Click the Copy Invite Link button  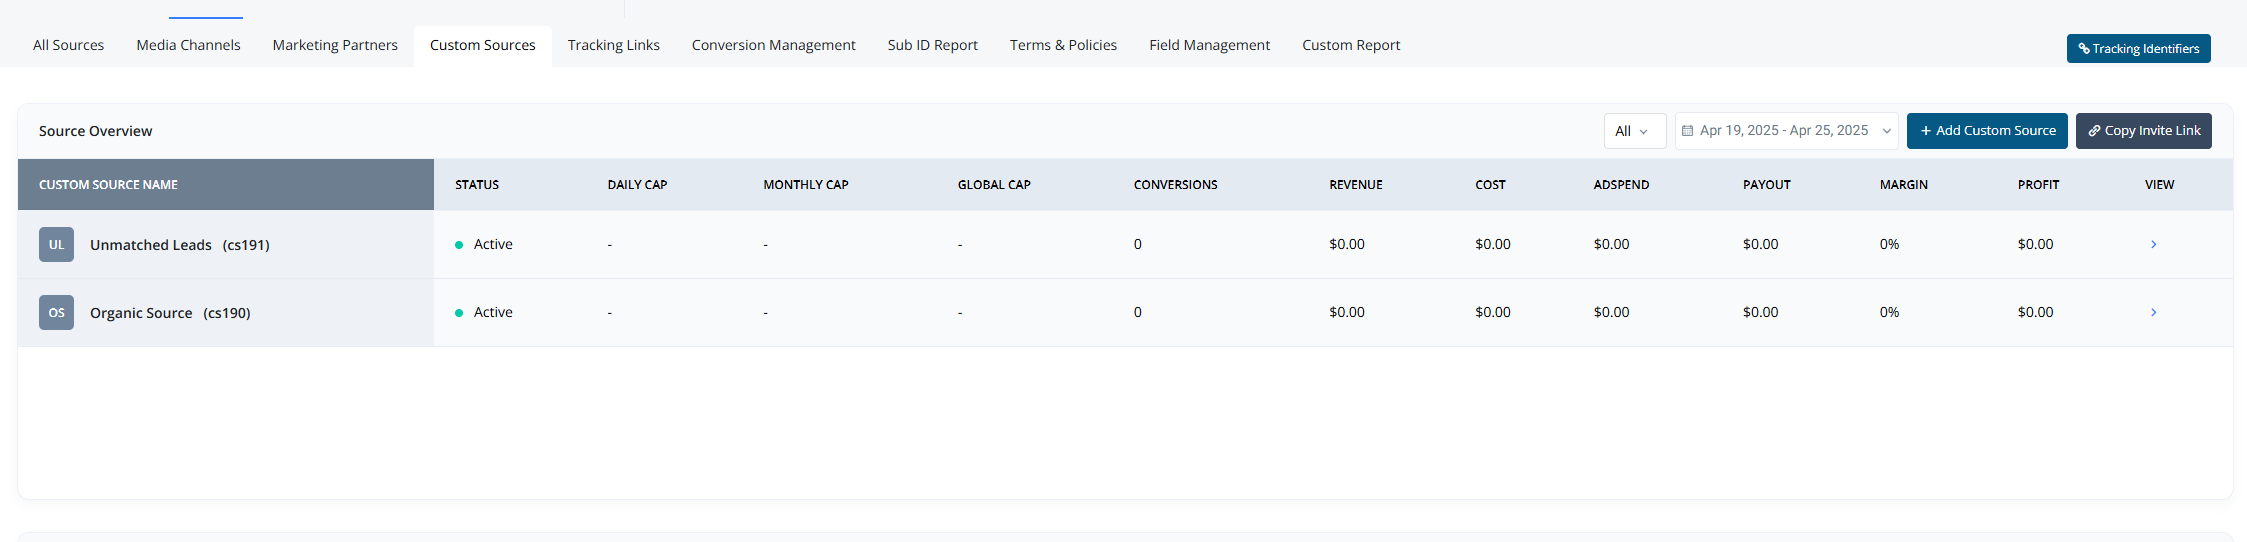2143,131
